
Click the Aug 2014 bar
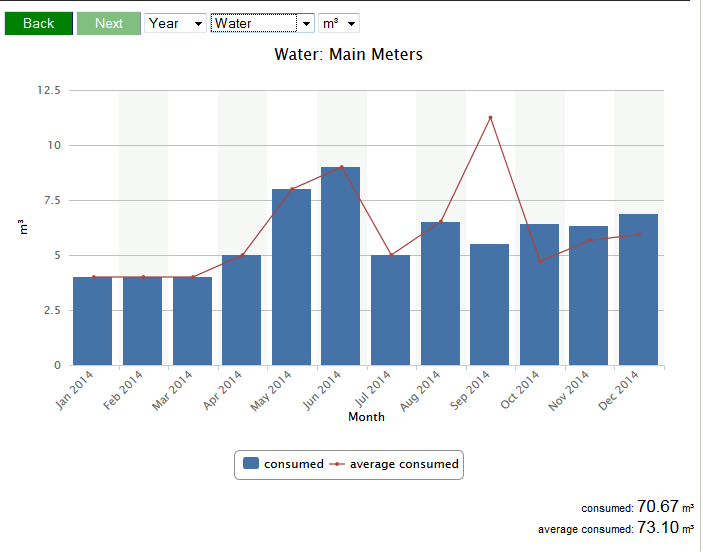tap(440, 294)
